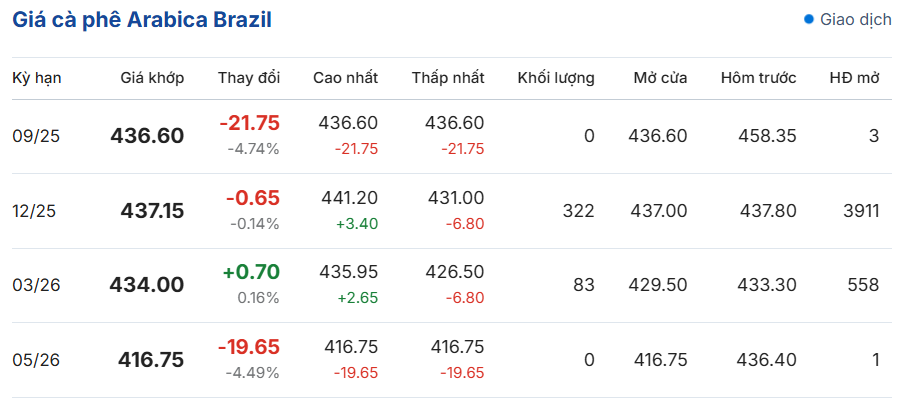
Task: Select the "Thay đổi" column header
Action: coord(249,78)
